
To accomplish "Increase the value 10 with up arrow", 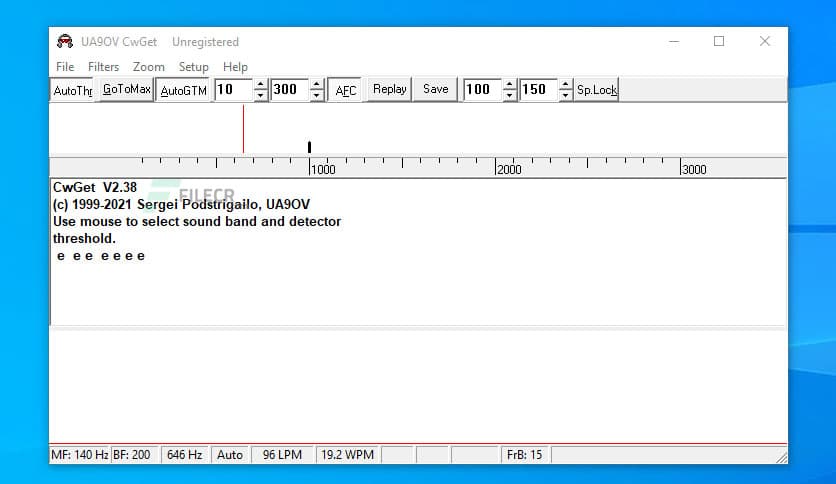I will pyautogui.click(x=260, y=84).
